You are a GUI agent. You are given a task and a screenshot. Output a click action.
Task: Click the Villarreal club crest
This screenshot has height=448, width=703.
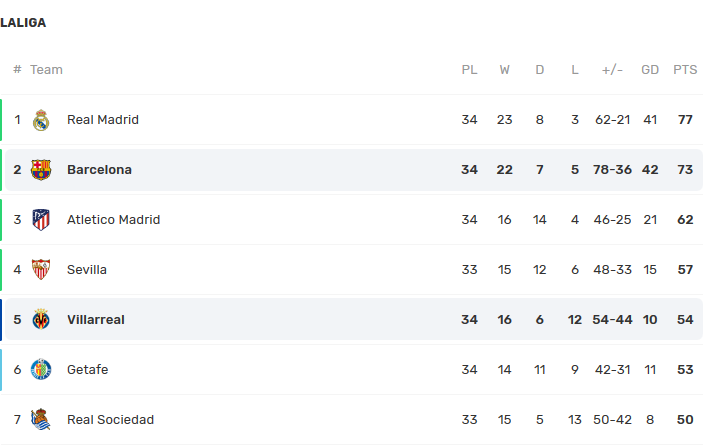coord(41,320)
